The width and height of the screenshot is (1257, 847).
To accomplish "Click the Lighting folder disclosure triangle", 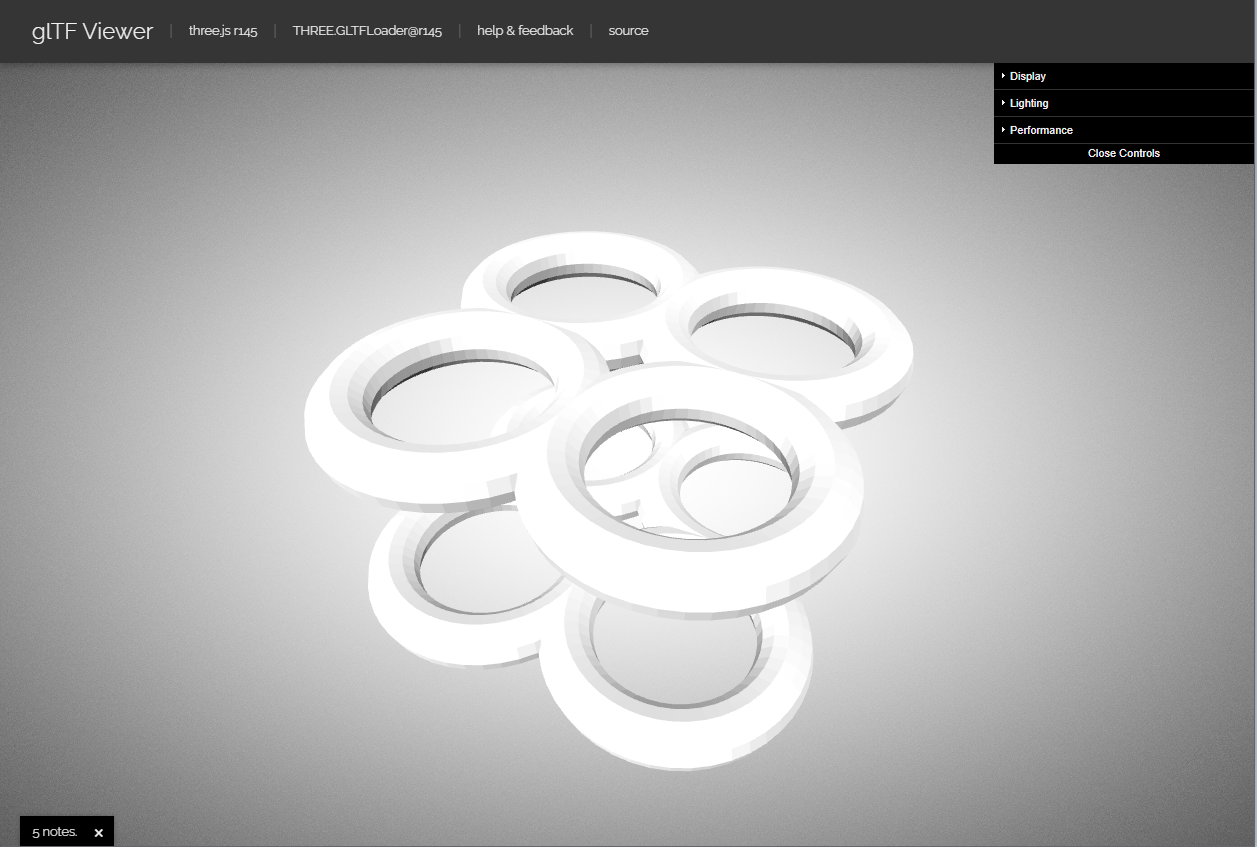I will [1003, 103].
